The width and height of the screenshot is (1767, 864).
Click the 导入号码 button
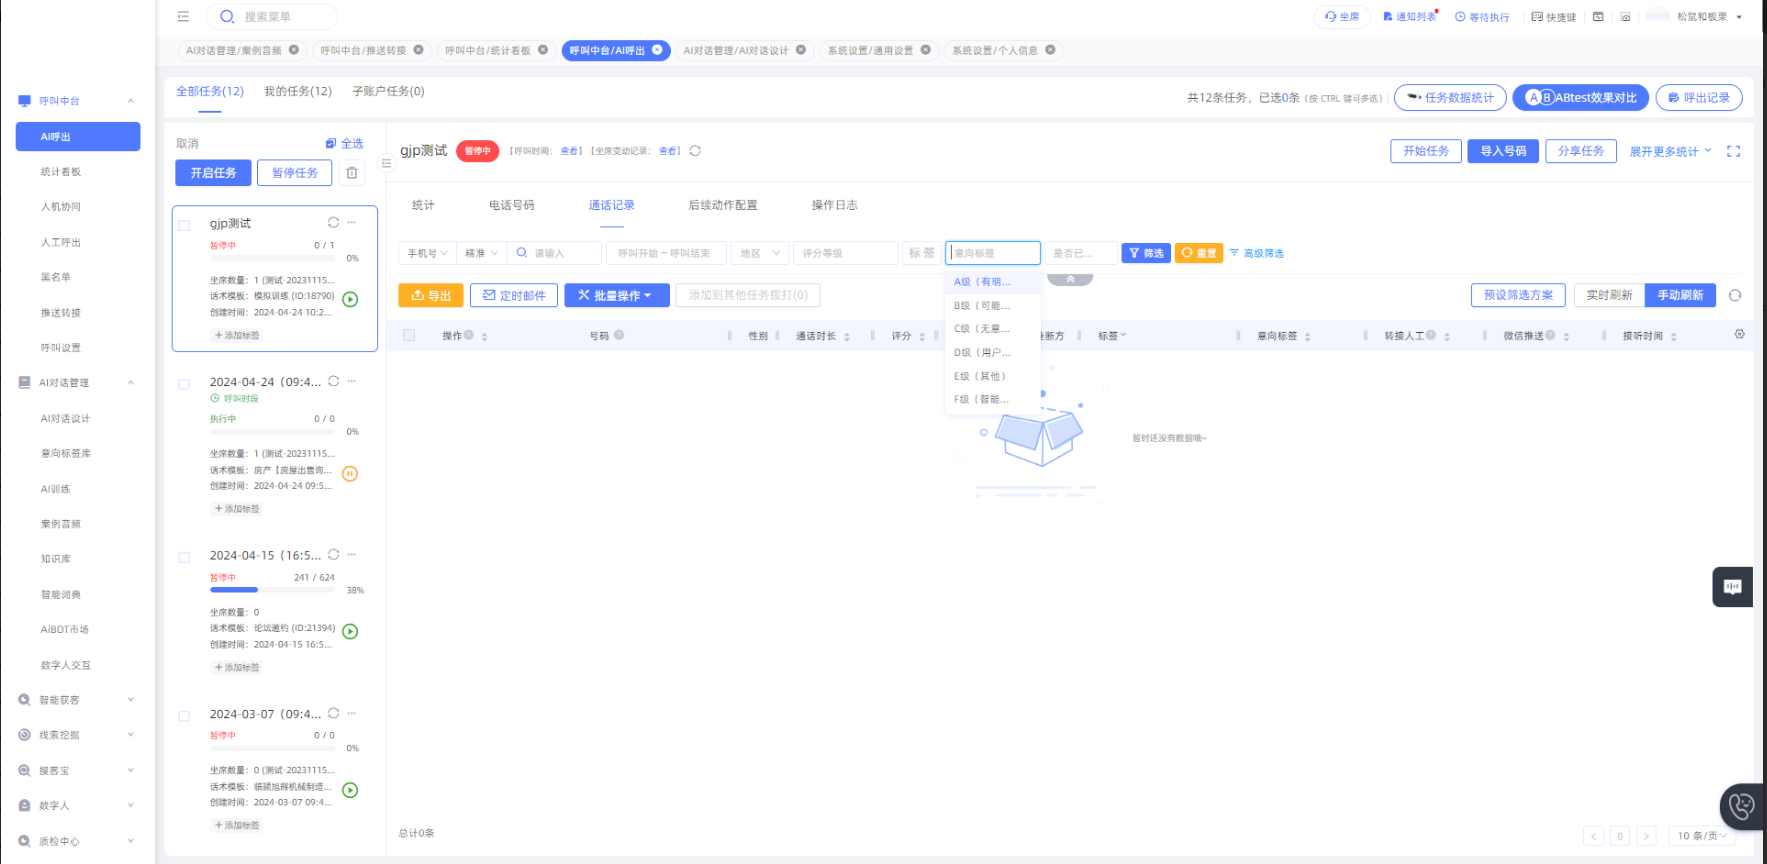click(1502, 151)
